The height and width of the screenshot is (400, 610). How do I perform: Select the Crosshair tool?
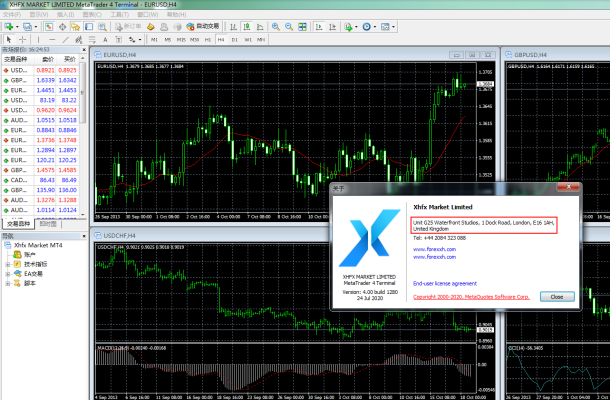(x=23, y=39)
